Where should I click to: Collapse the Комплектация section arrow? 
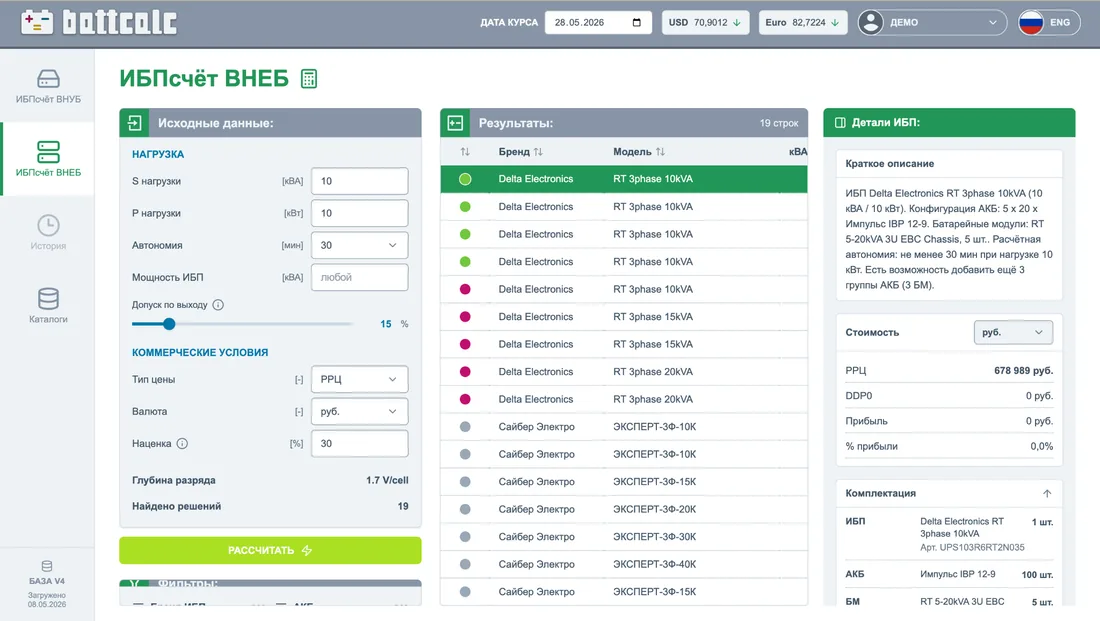click(1047, 493)
